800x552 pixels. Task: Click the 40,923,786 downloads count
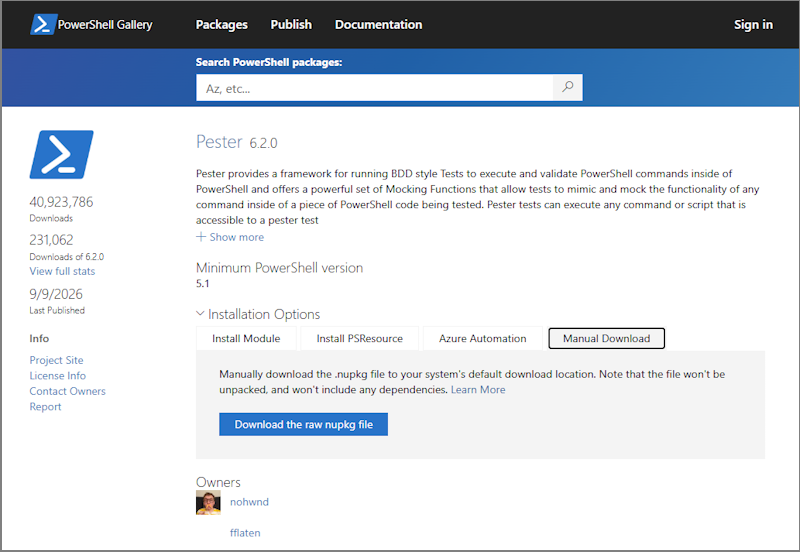point(61,202)
